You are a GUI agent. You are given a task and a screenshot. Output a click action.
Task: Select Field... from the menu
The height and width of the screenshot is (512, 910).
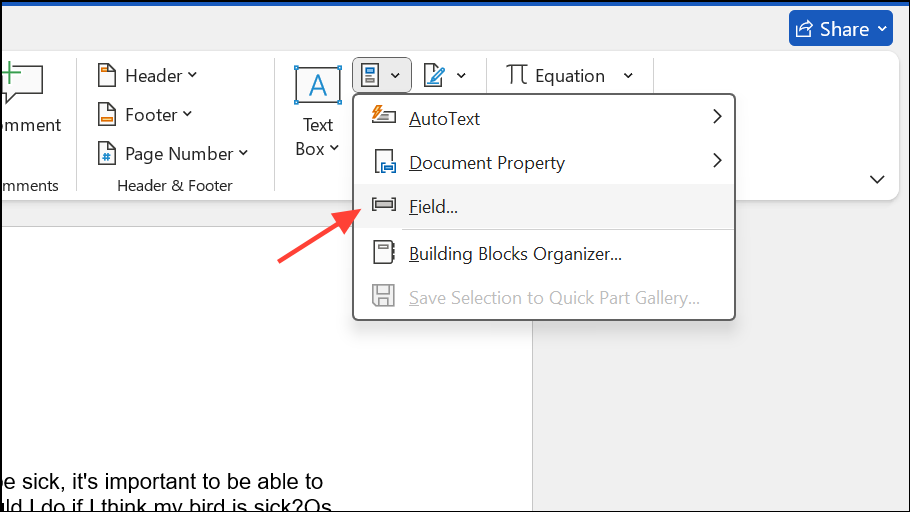point(433,207)
